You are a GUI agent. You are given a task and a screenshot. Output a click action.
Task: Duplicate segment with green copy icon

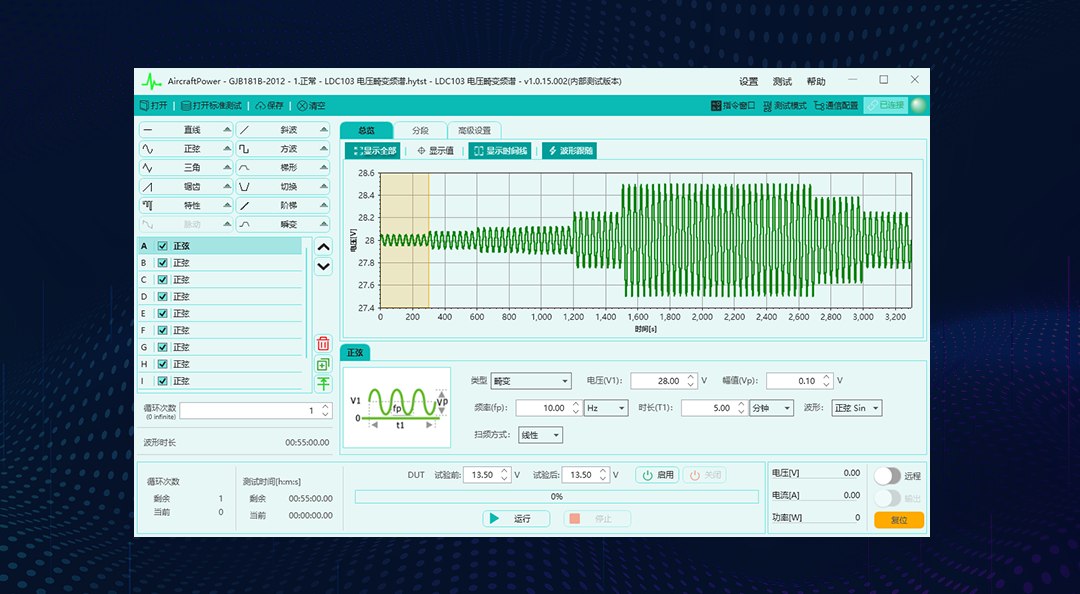323,365
